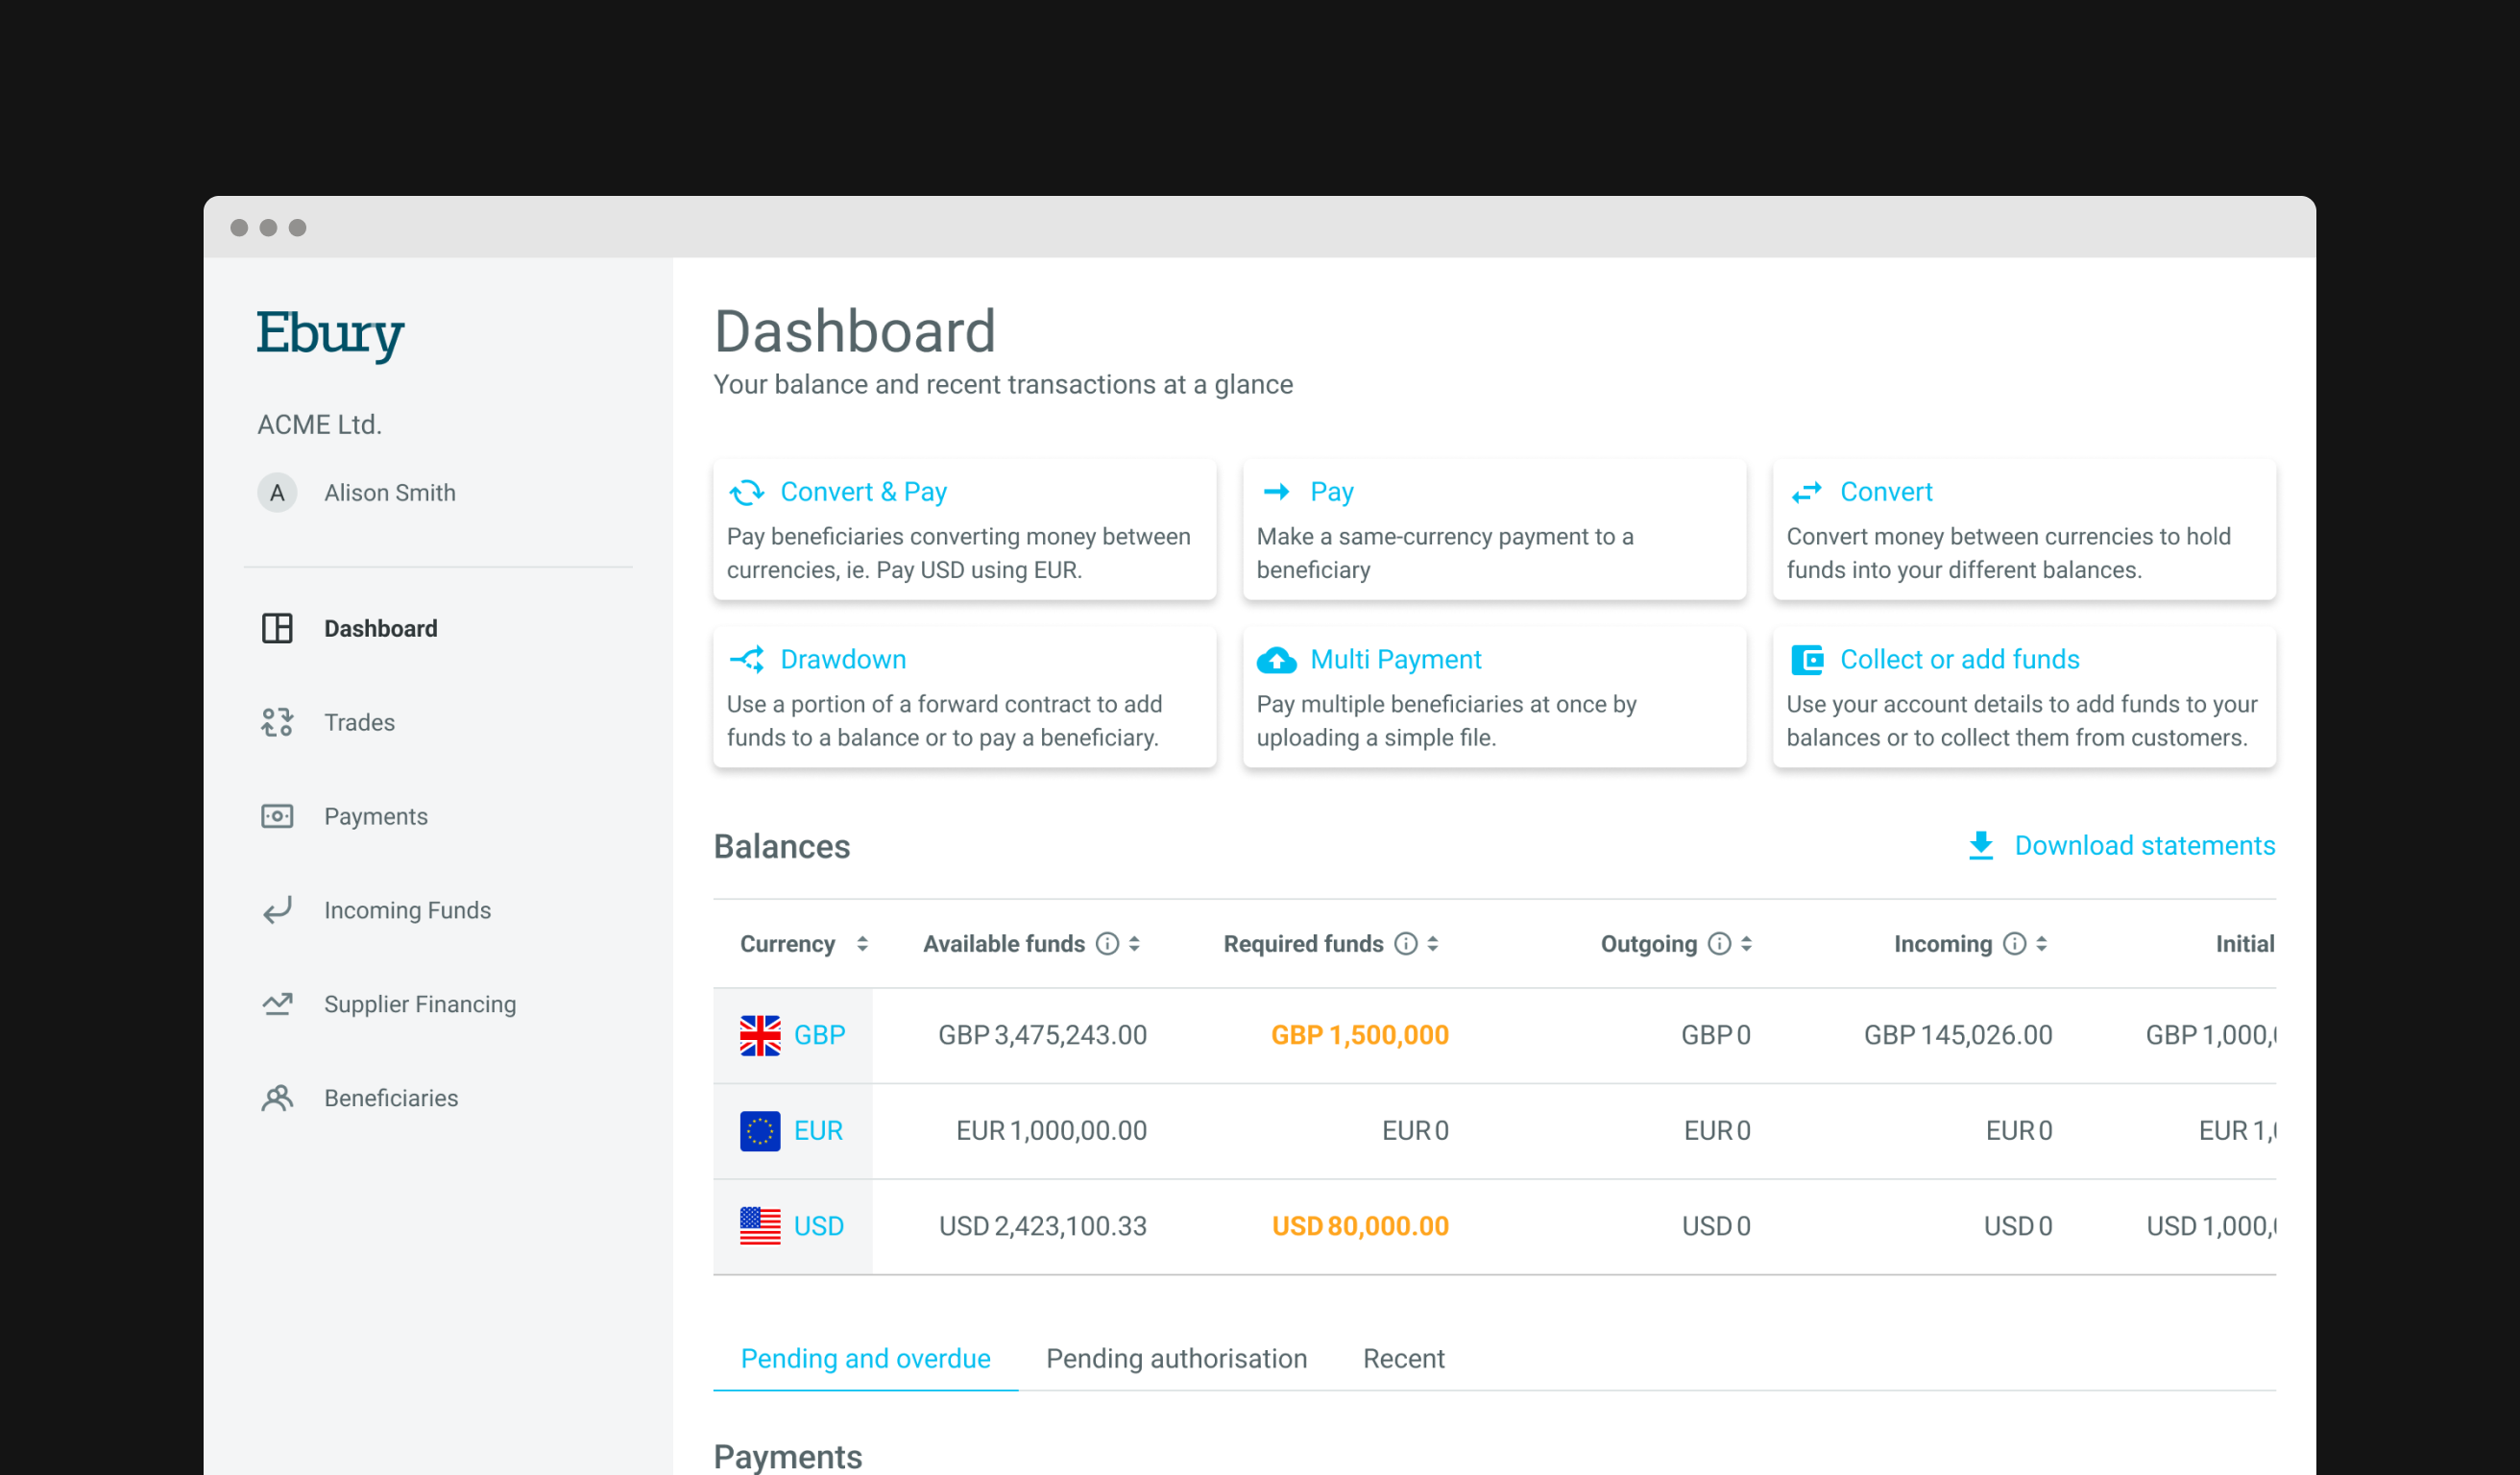Click the Payments sidebar icon
Viewport: 2520px width, 1475px height.
click(277, 816)
